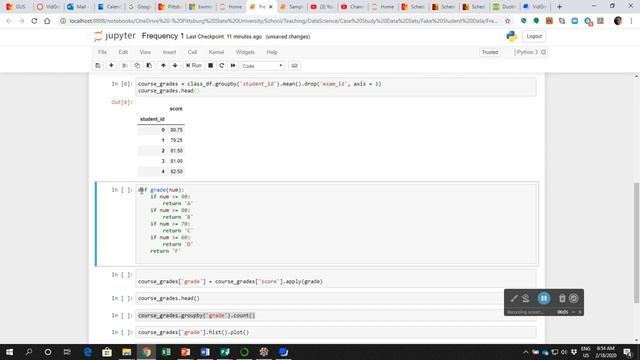This screenshot has height=360, width=640.
Task: Open the command palette keyboard icon
Action: [x=294, y=66]
